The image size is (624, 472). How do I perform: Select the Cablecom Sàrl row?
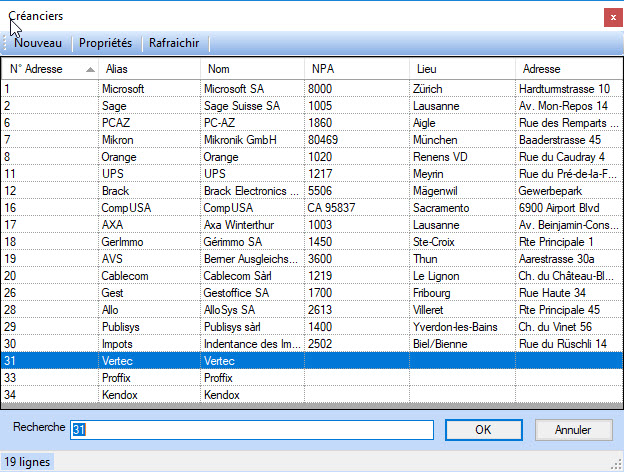point(312,276)
